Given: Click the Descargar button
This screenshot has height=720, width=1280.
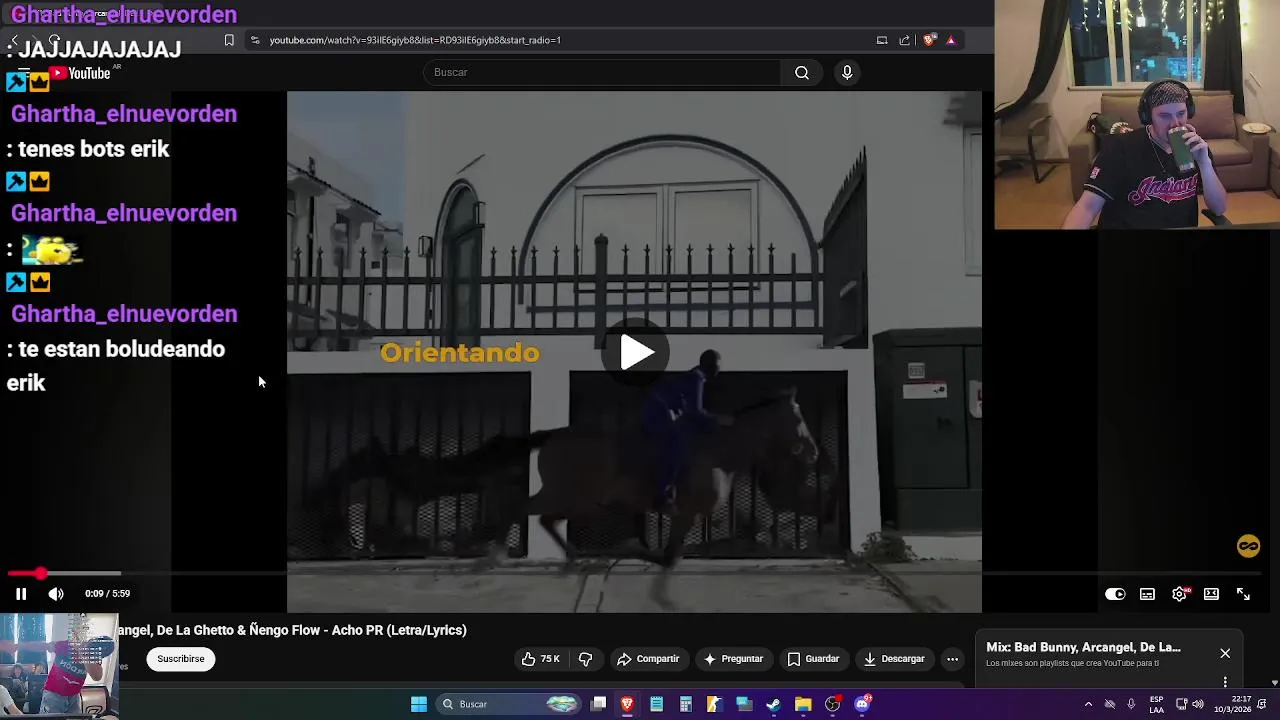Looking at the screenshot, I should [x=894, y=659].
